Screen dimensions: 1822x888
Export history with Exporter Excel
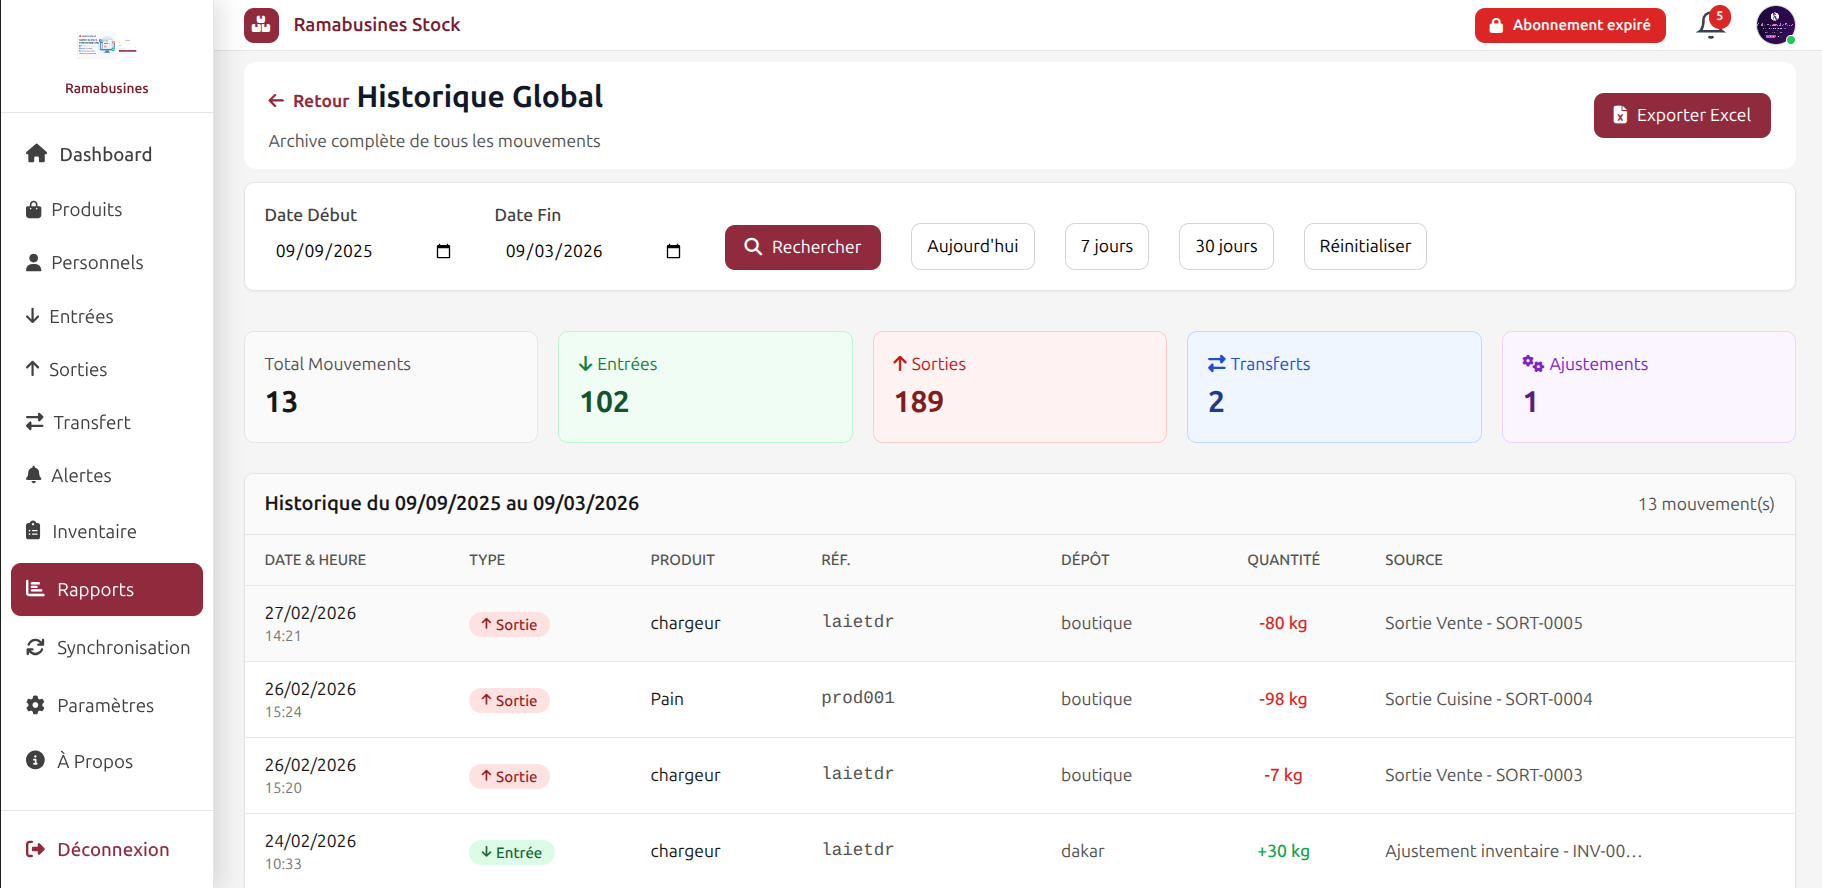pyautogui.click(x=1681, y=116)
